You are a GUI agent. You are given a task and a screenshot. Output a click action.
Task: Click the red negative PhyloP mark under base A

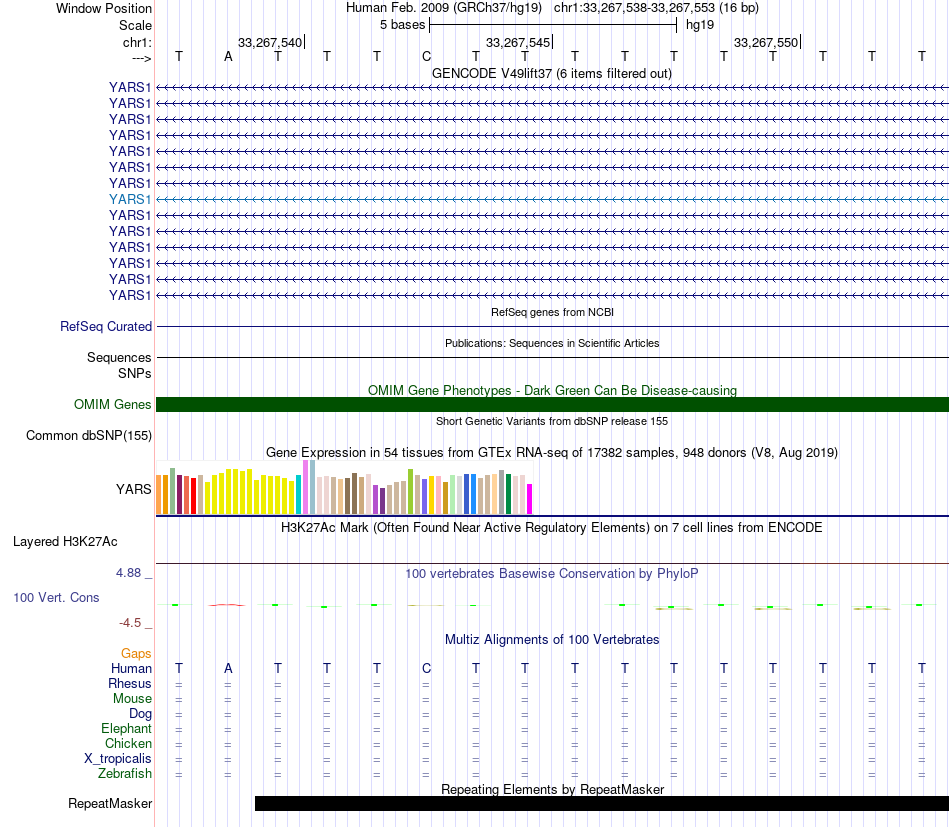(227, 605)
